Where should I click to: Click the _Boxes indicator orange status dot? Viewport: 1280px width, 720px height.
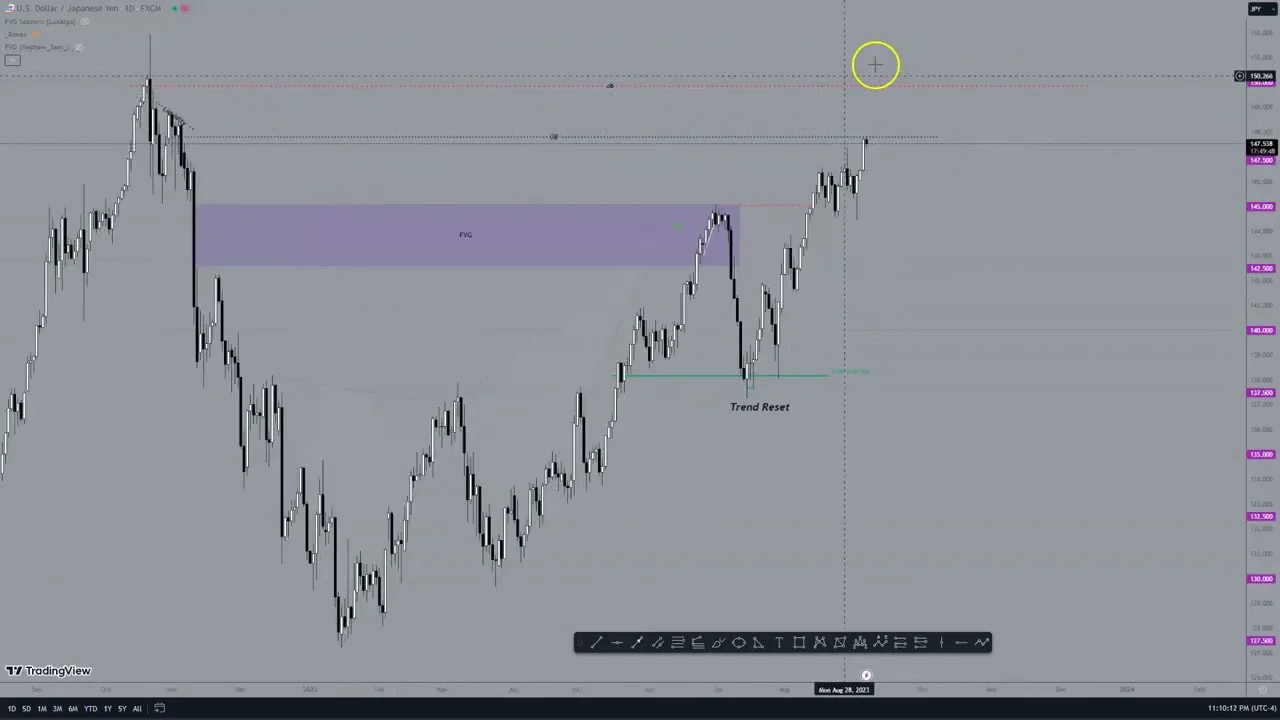point(38,34)
